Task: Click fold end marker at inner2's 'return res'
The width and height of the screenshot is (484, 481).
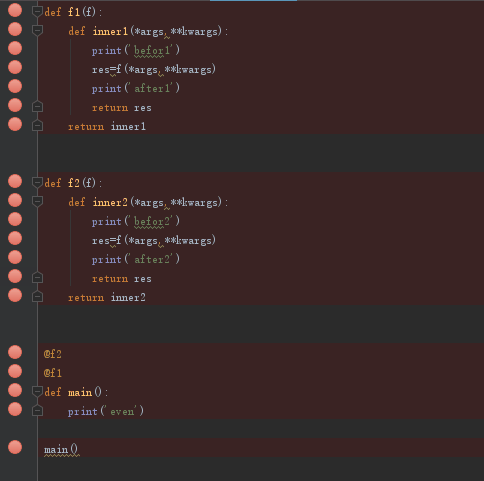Action: 37,277
